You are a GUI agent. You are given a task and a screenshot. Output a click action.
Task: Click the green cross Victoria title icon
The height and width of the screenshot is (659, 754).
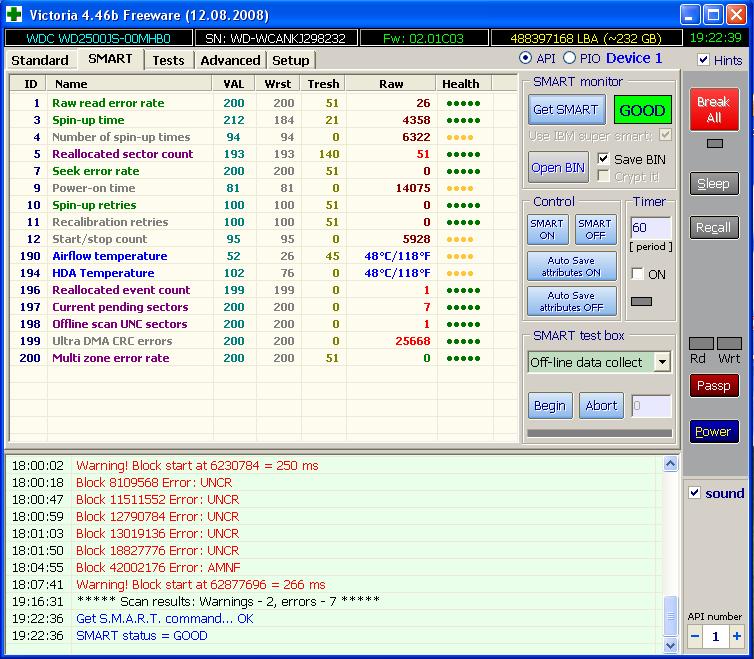pos(14,14)
